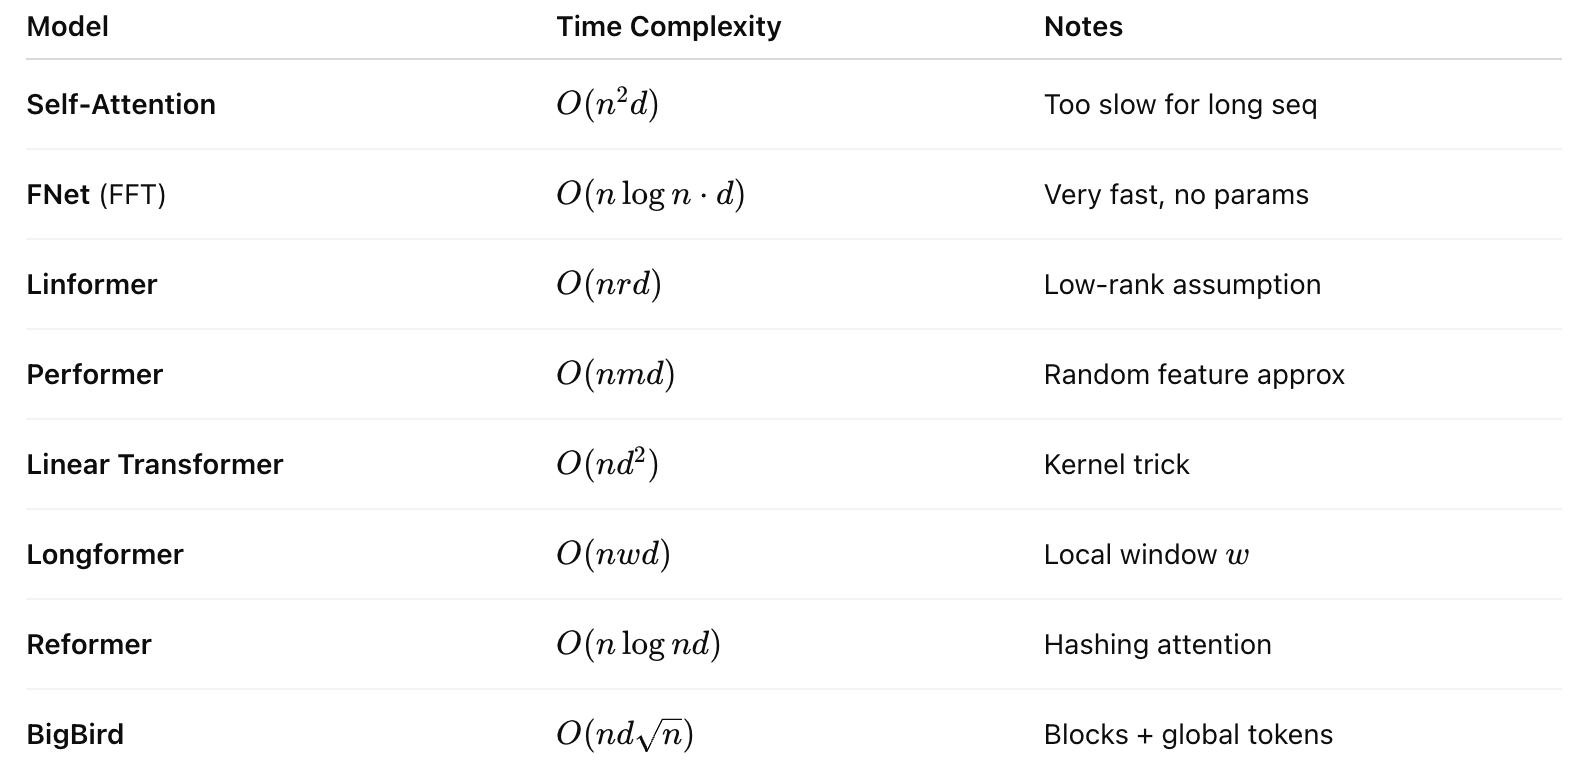Screen dimensions: 1592x766
Task: Select the FNet complexity formula
Action: pyautogui.click(x=650, y=195)
